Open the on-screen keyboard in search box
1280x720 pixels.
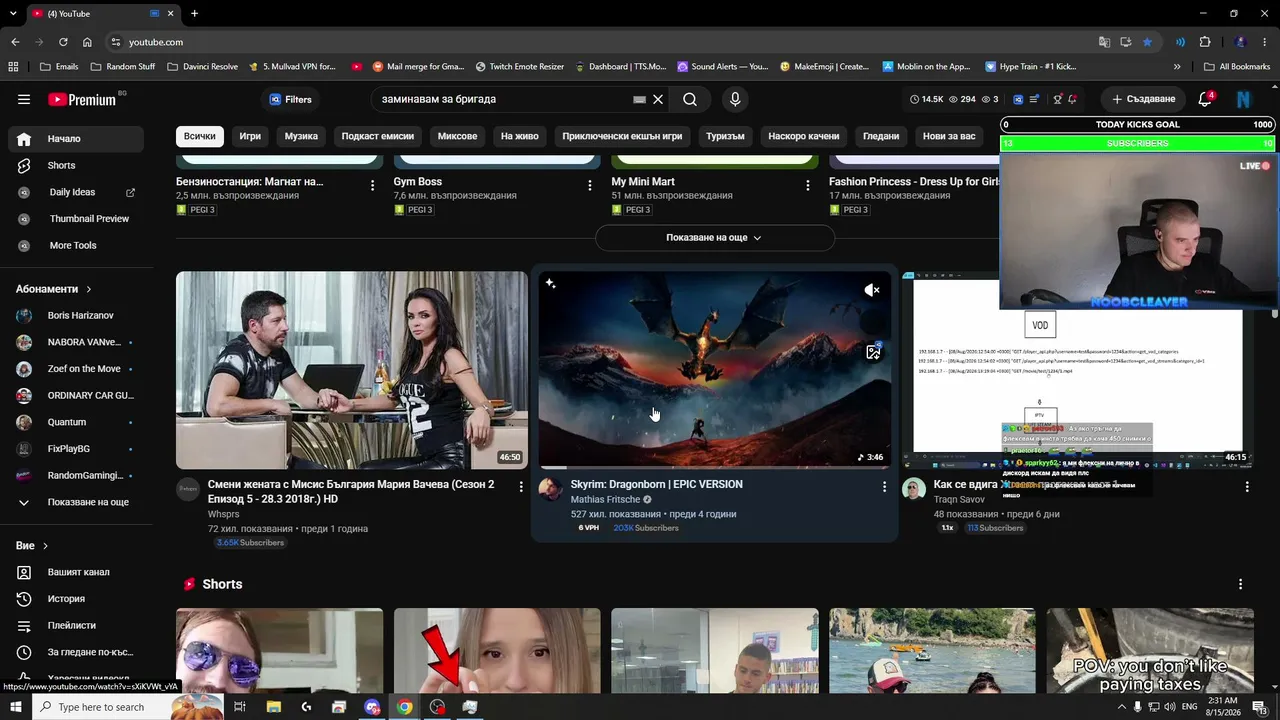tap(640, 99)
